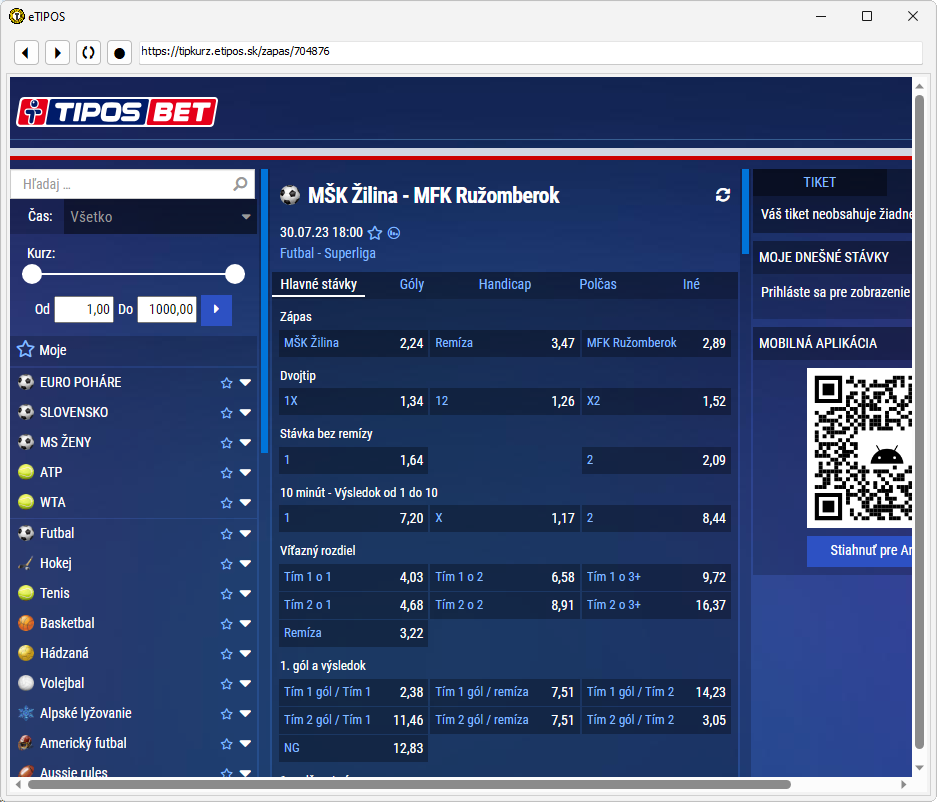Click the browser reload button
This screenshot has height=802, width=937.
click(88, 52)
